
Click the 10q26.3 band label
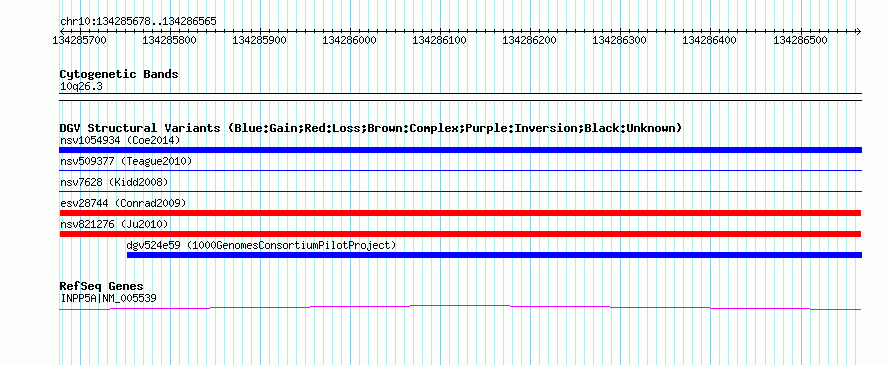[81, 87]
